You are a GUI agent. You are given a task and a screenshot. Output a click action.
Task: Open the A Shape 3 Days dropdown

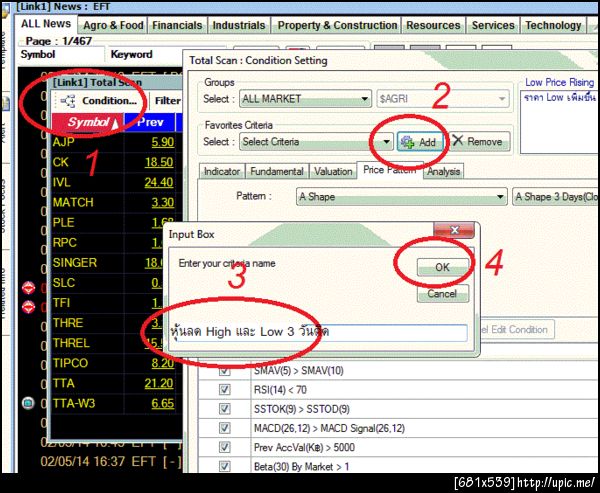point(556,197)
